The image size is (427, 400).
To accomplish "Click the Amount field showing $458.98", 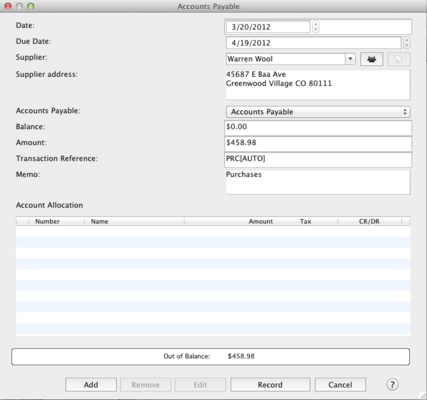I will point(318,144).
